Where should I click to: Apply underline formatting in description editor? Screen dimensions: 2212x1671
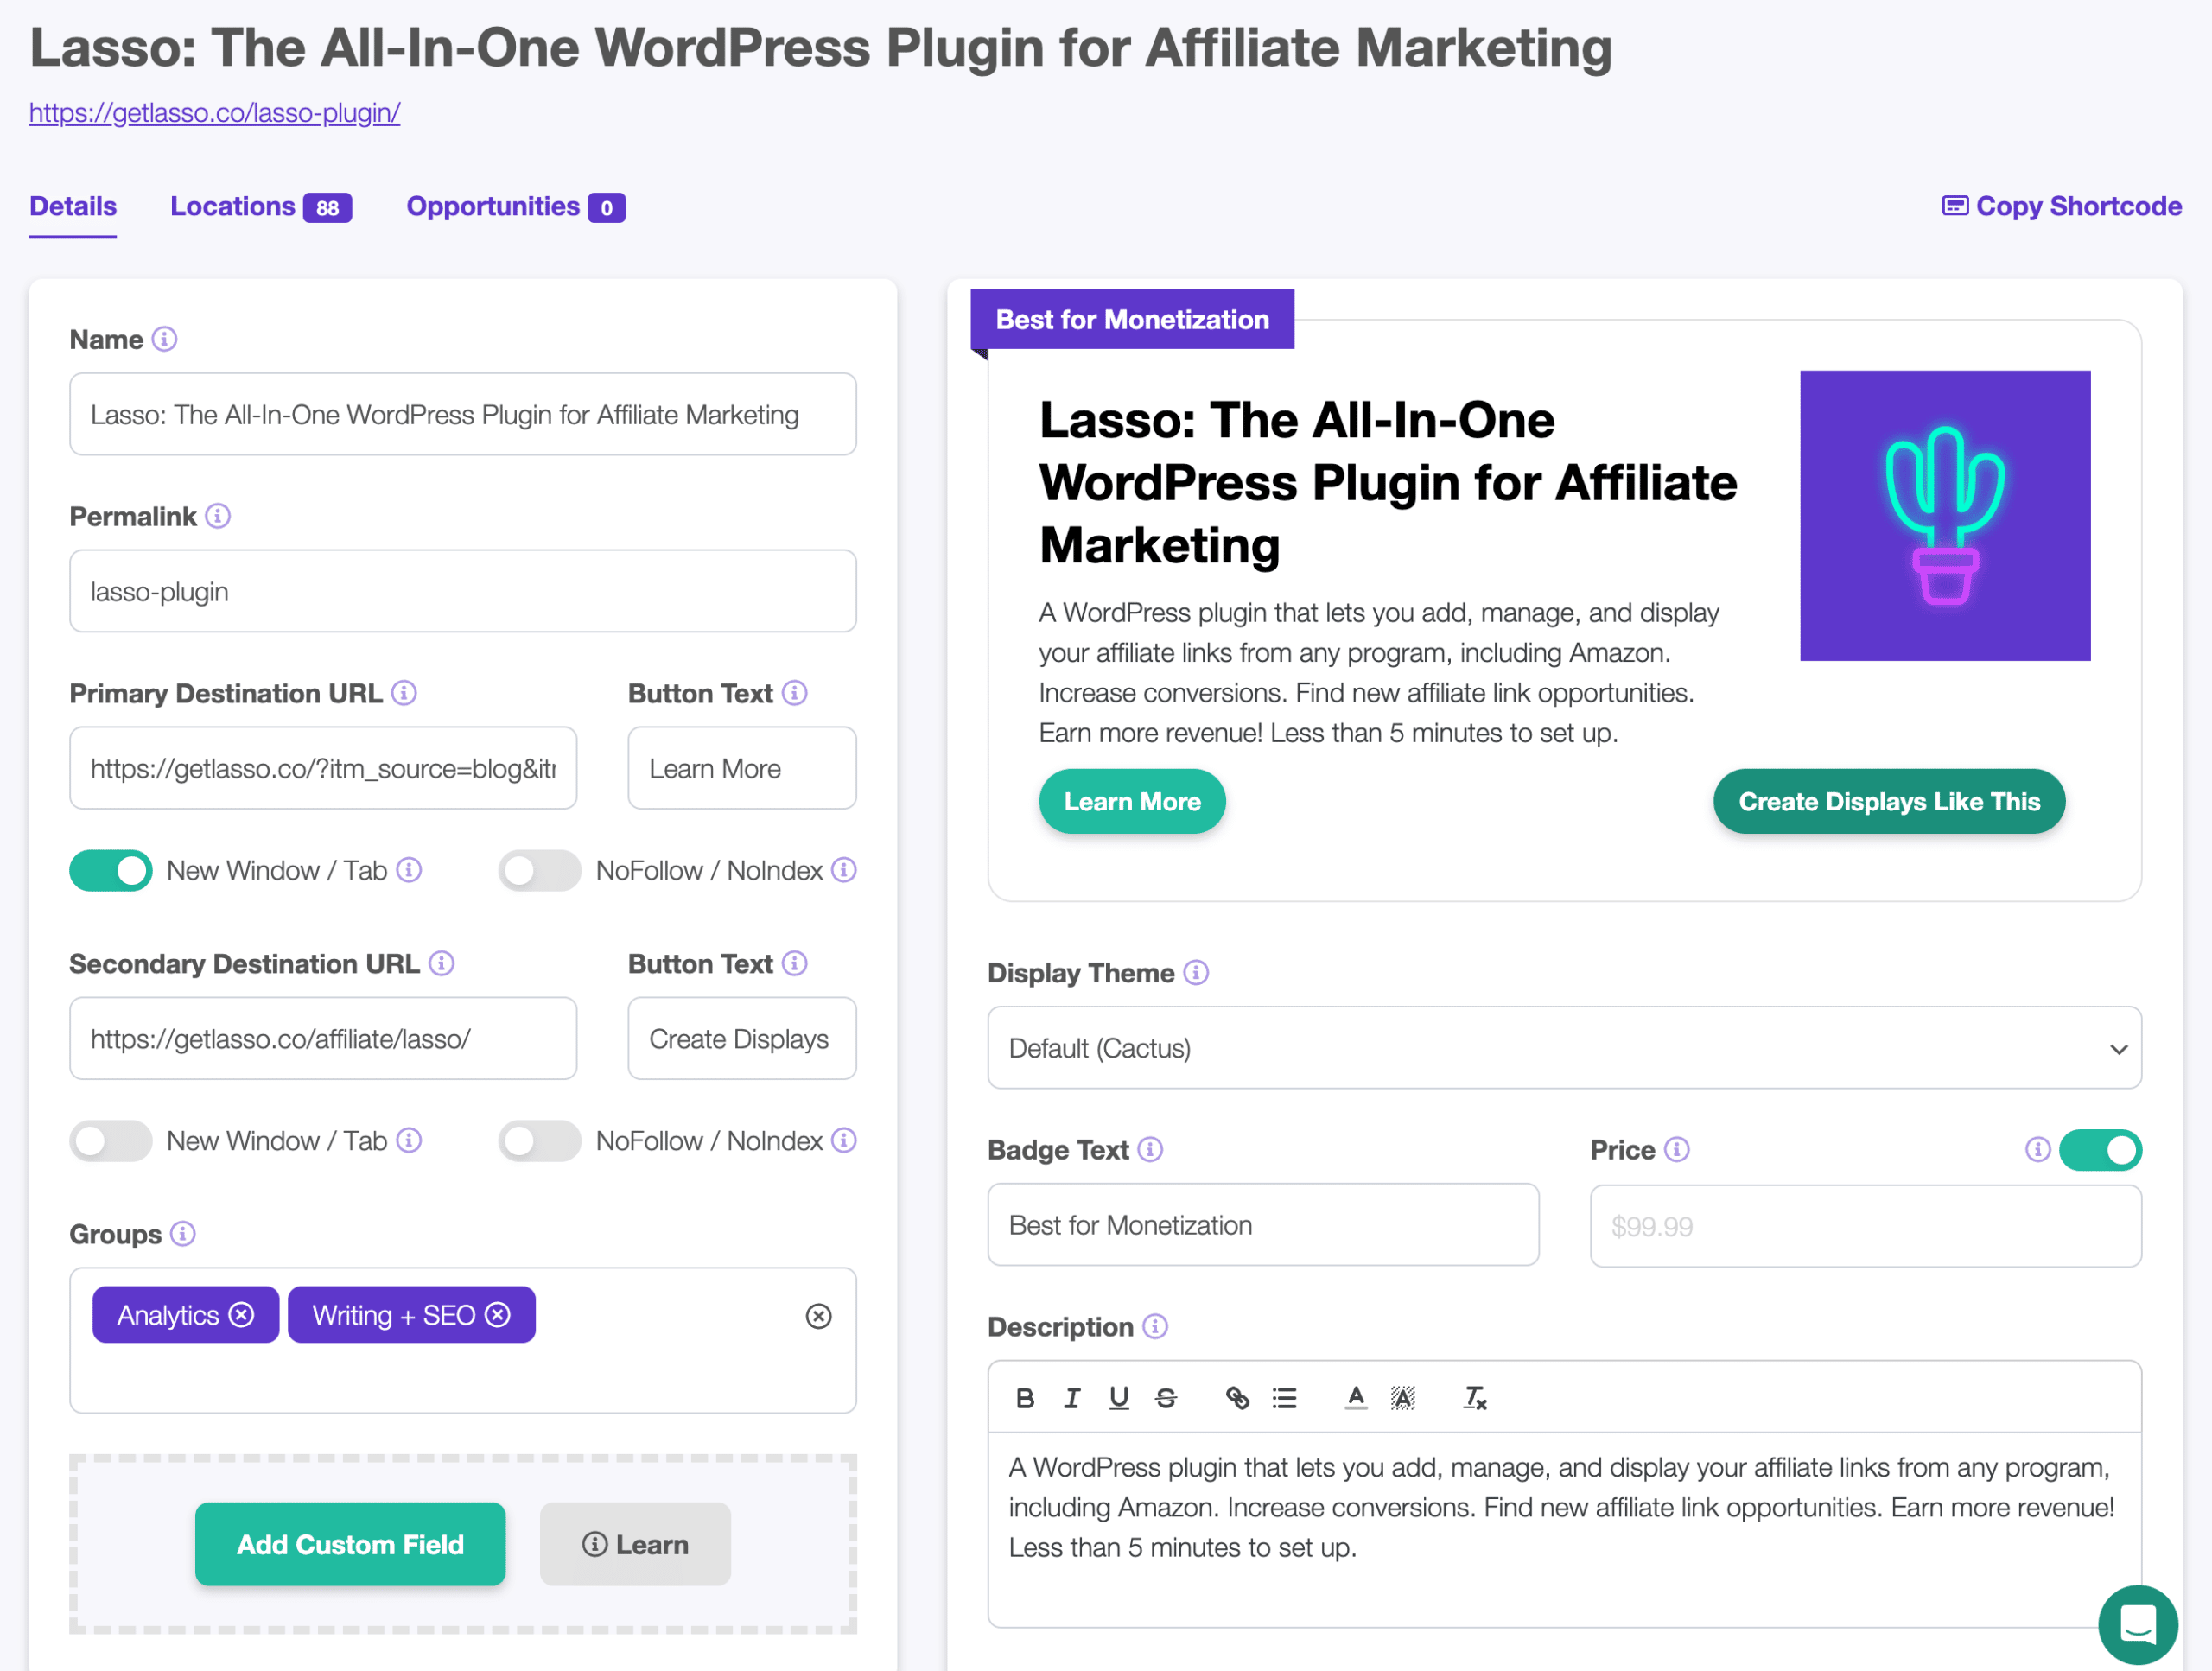[1119, 1398]
